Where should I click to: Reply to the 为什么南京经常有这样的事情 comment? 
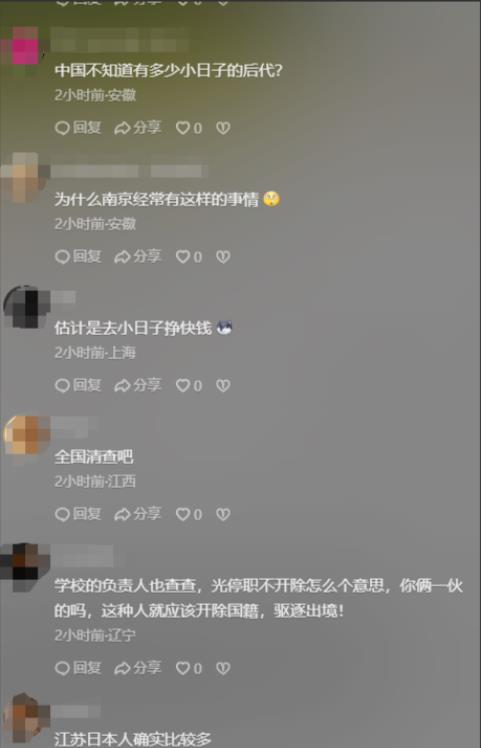(78, 257)
